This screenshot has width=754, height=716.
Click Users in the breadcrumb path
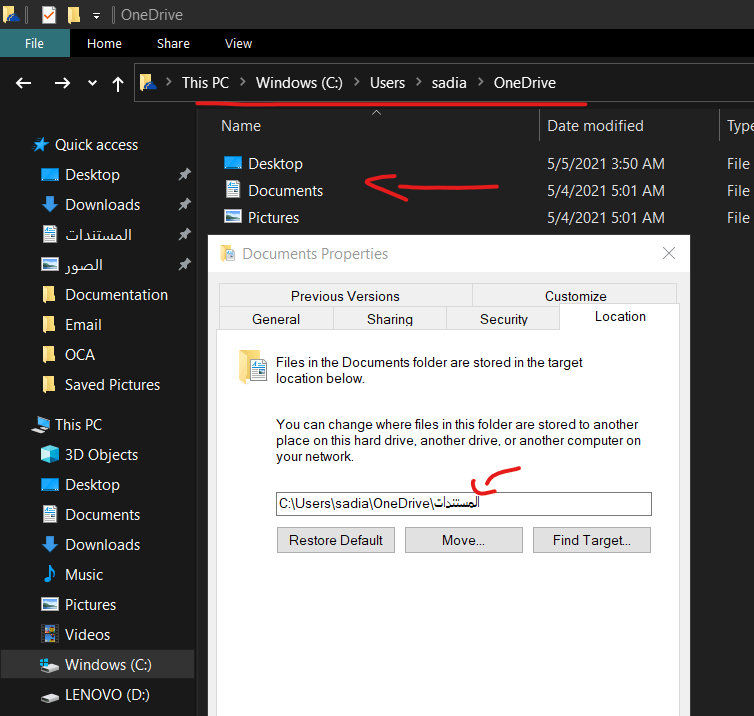point(387,83)
